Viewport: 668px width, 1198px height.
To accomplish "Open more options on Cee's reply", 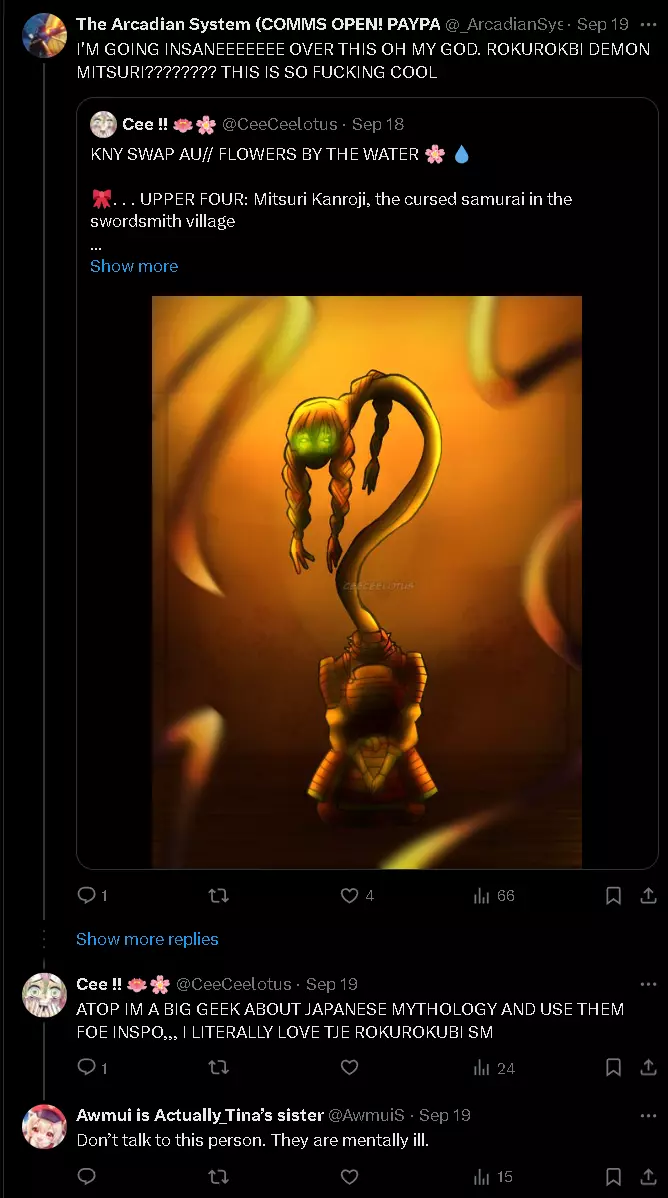I will pyautogui.click(x=648, y=984).
